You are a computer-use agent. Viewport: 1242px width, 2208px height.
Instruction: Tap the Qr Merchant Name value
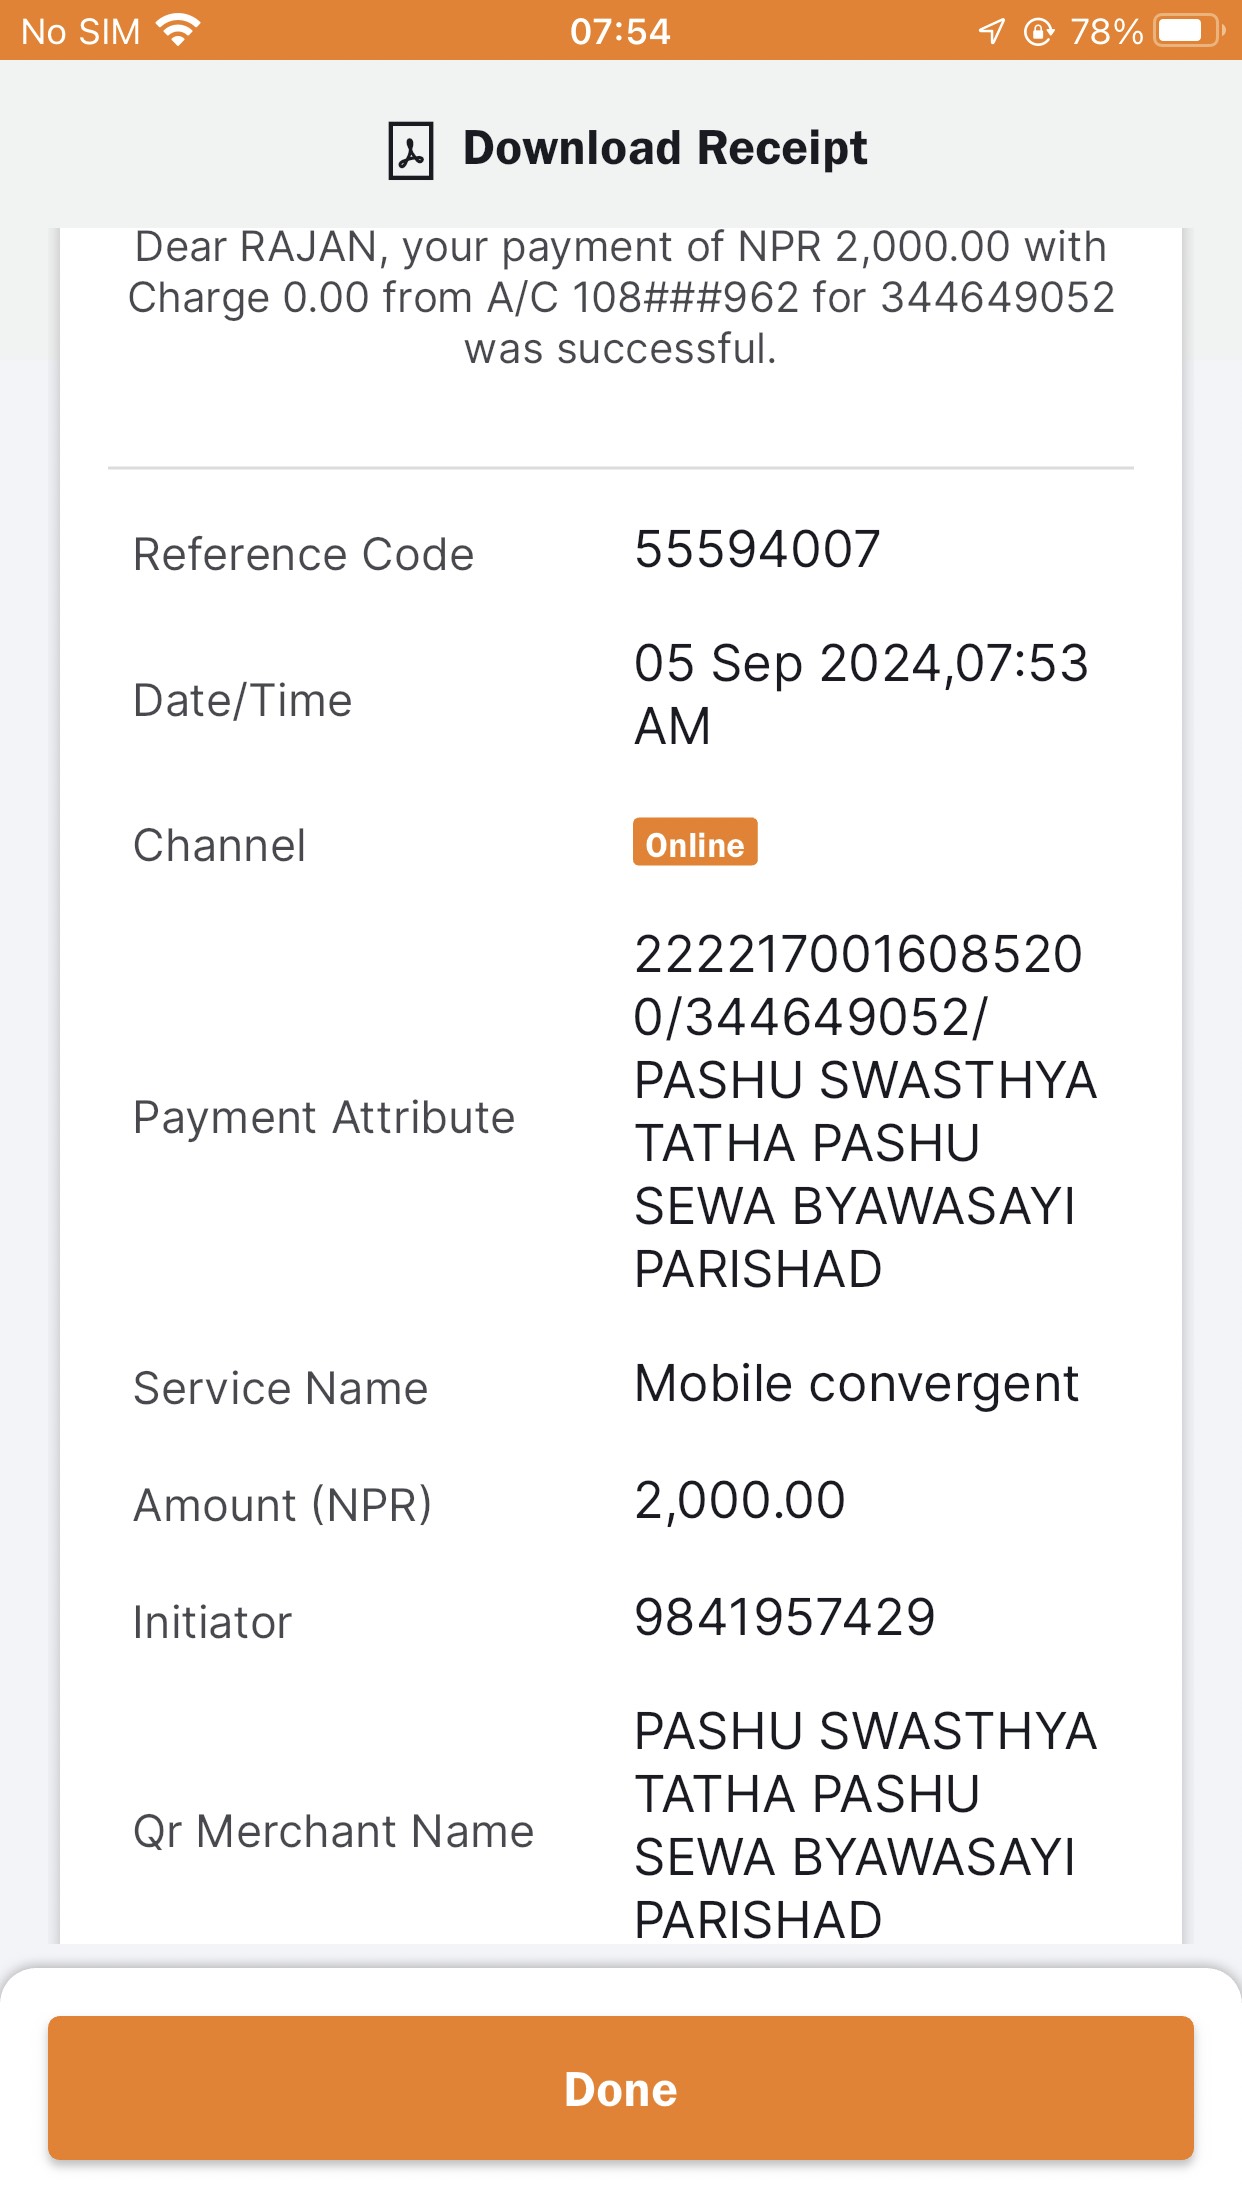coord(866,1825)
